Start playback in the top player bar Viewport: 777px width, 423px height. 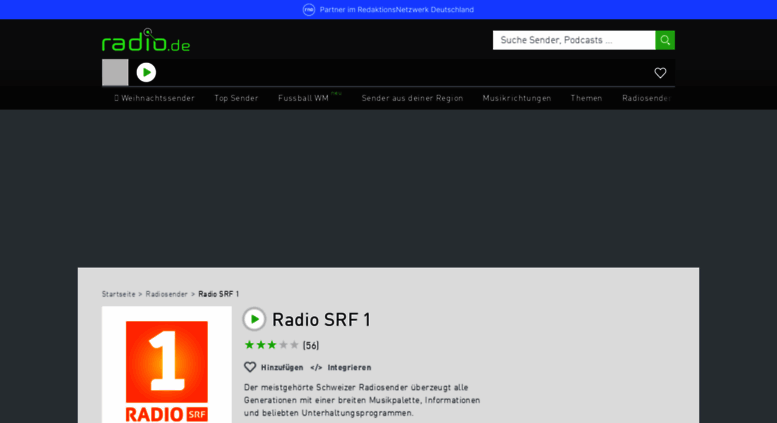point(146,73)
